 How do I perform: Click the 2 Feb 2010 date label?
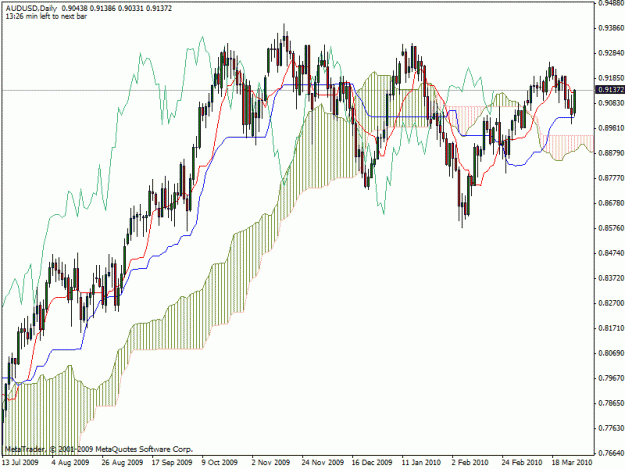pos(470,462)
